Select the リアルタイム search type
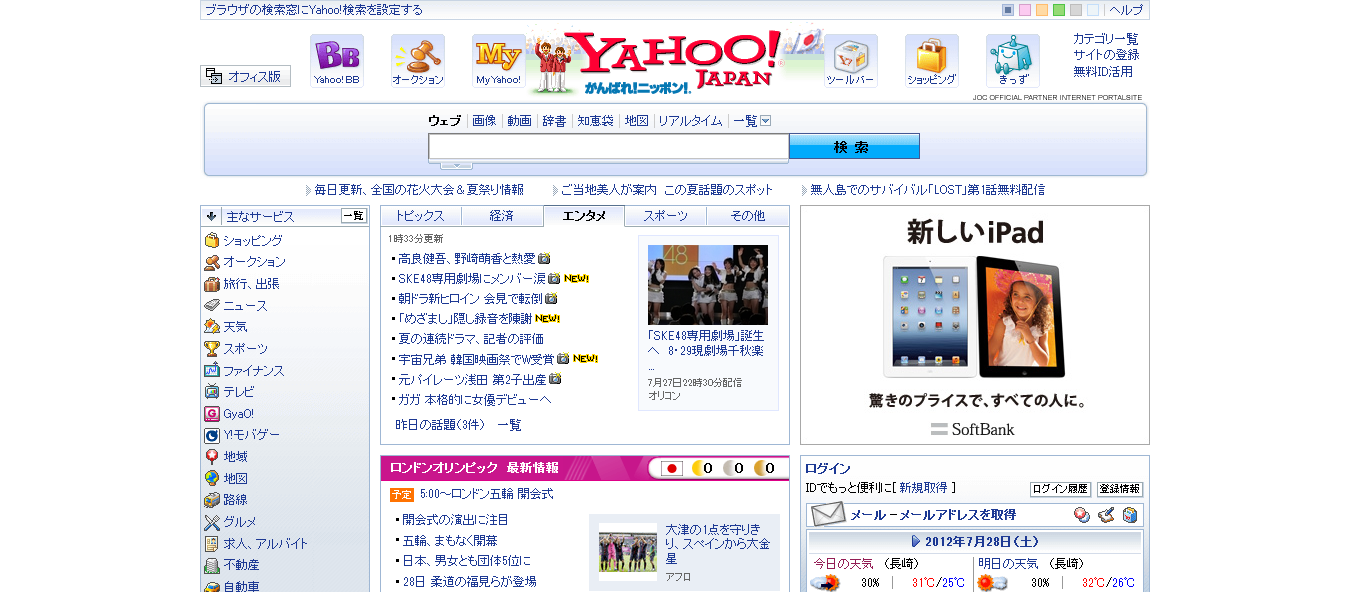1349x592 pixels. 690,121
